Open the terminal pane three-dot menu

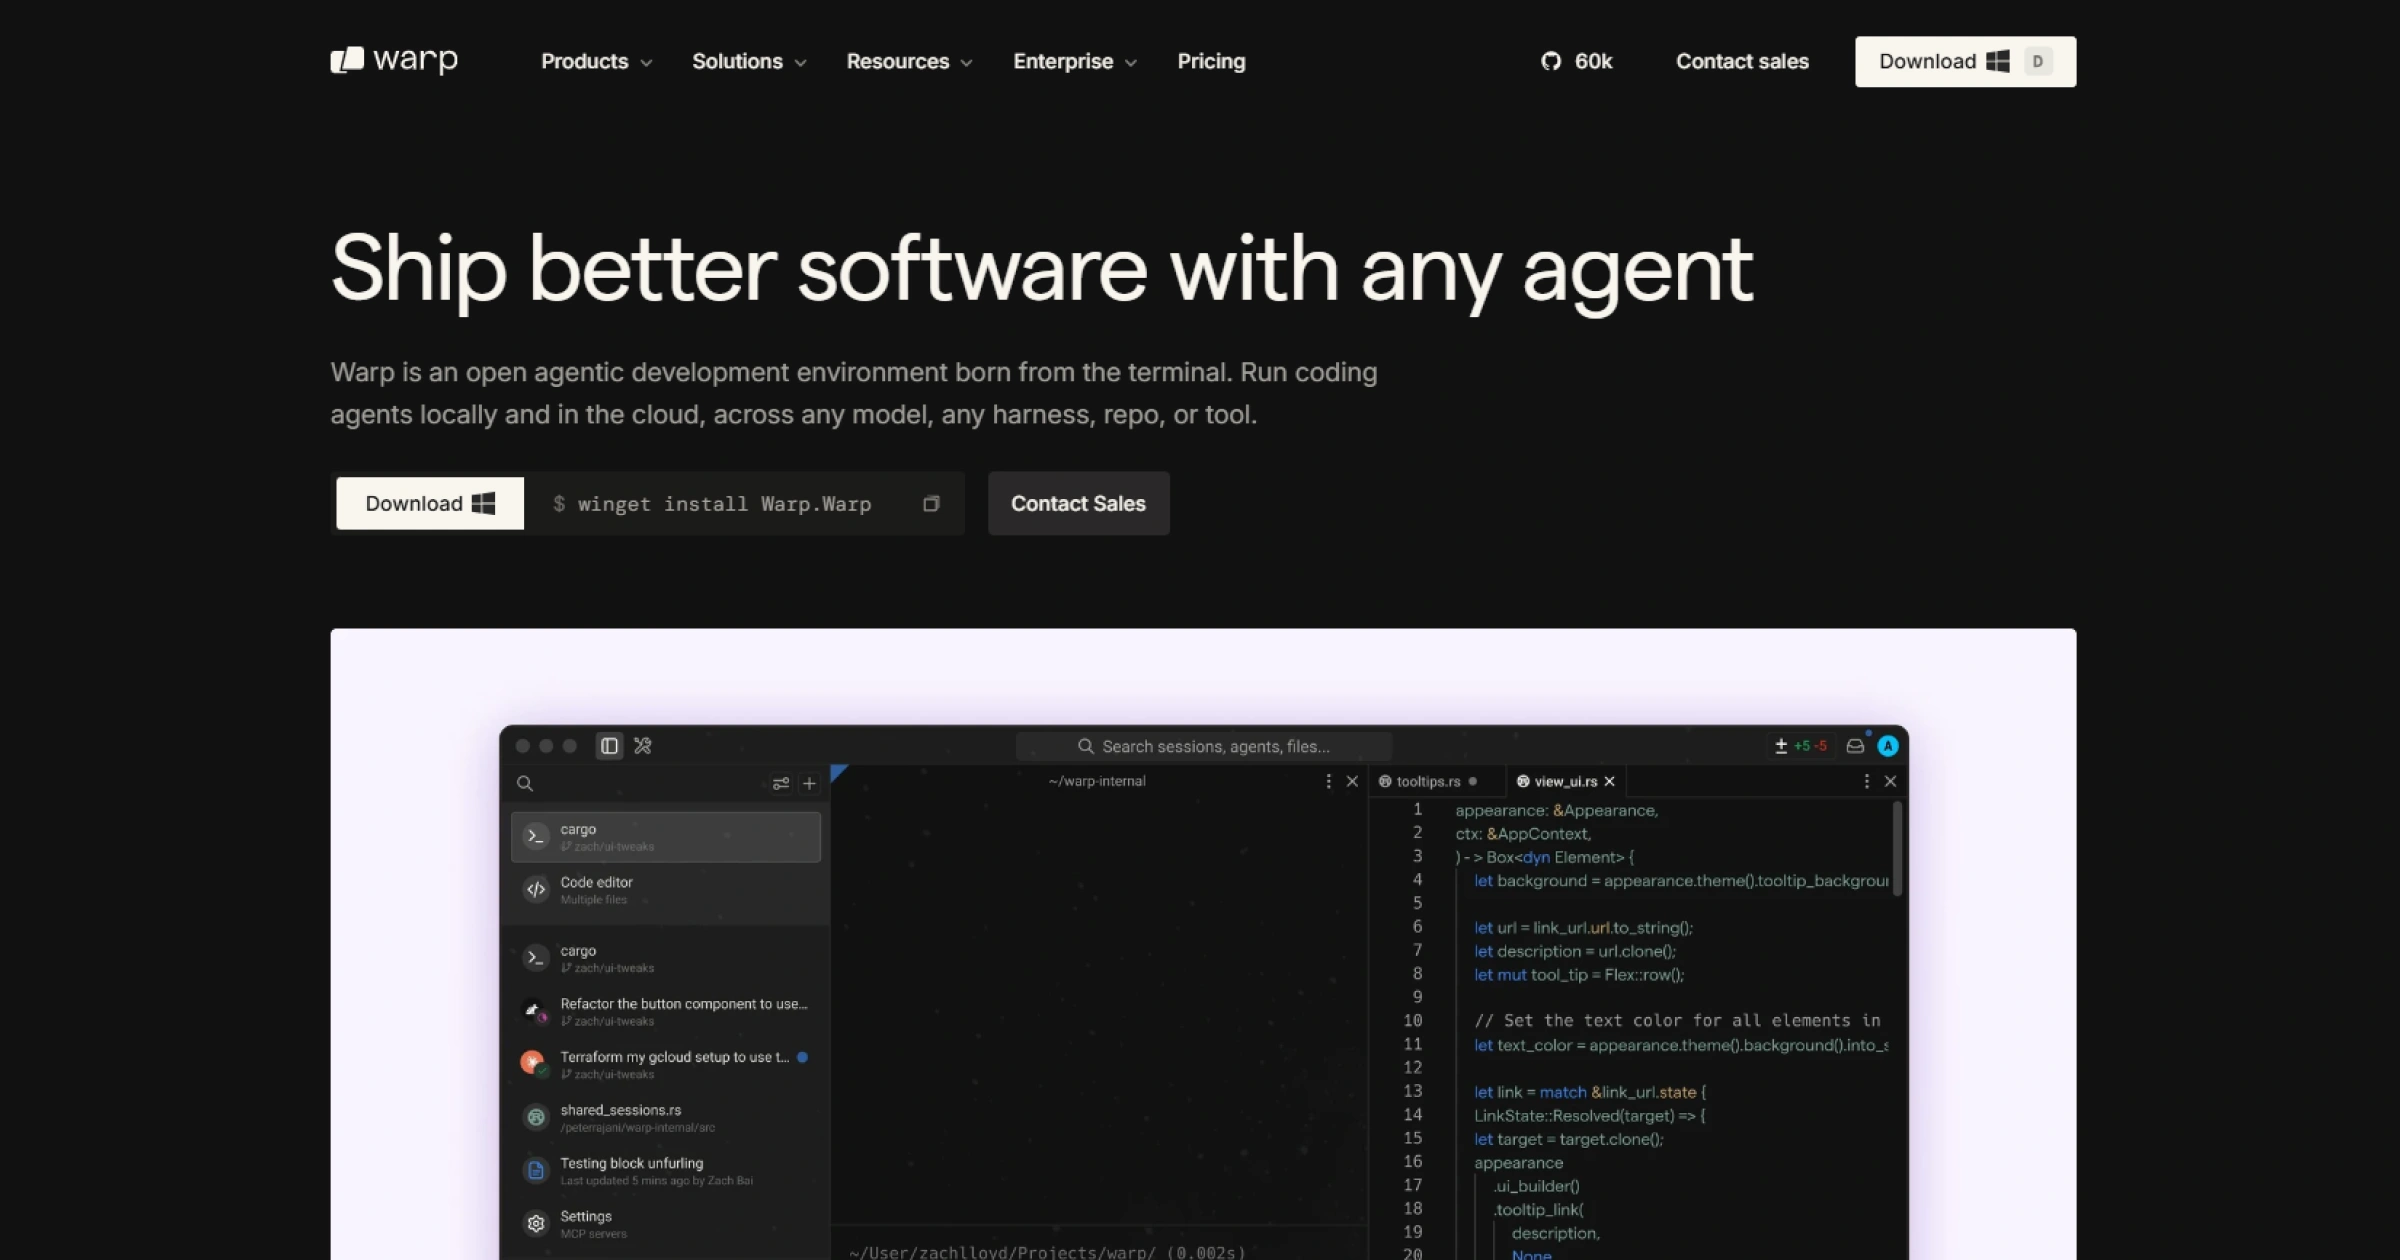click(1328, 781)
